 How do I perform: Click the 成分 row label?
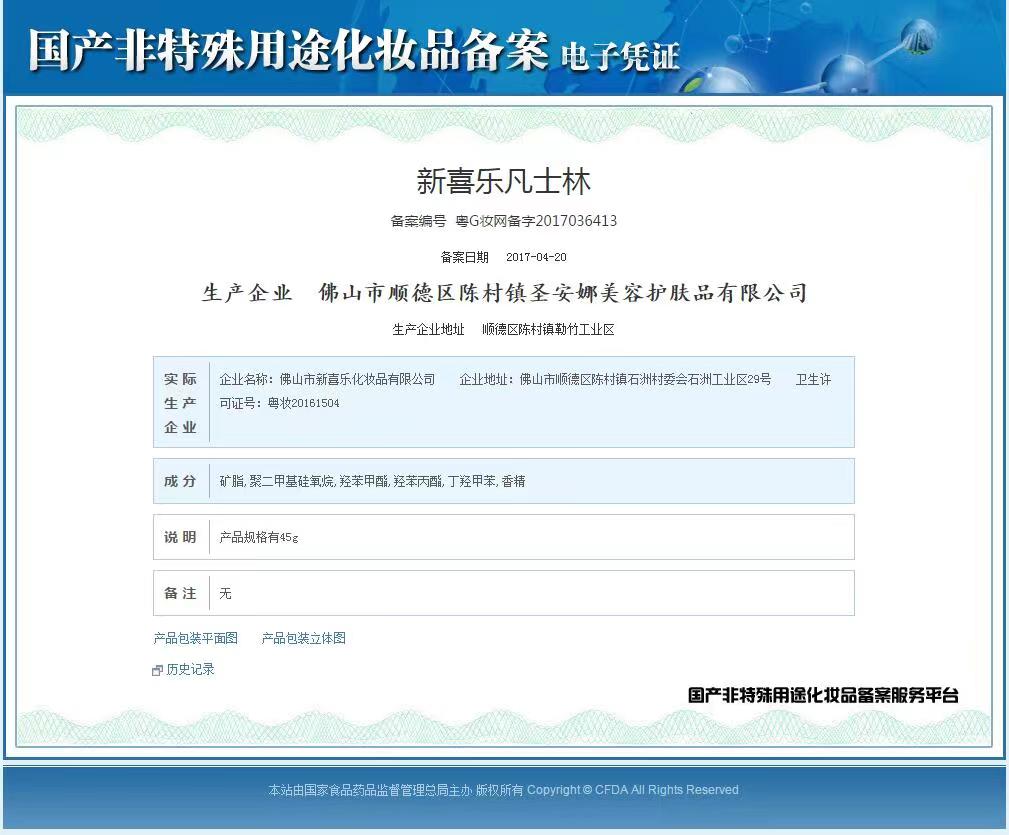(180, 481)
